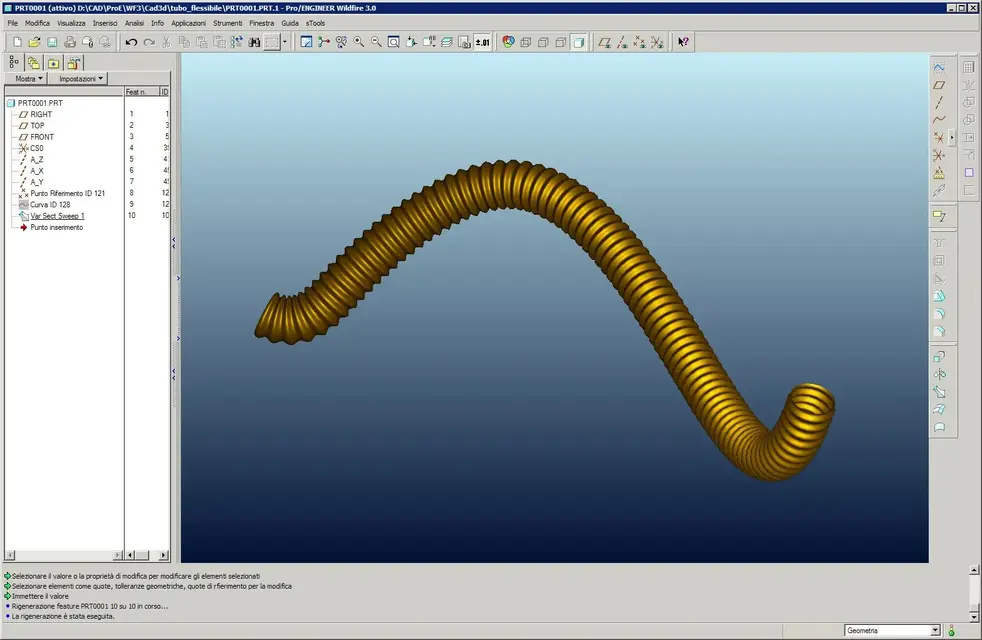The image size is (982, 640).
Task: Open the Inserisci menu
Action: coord(105,22)
